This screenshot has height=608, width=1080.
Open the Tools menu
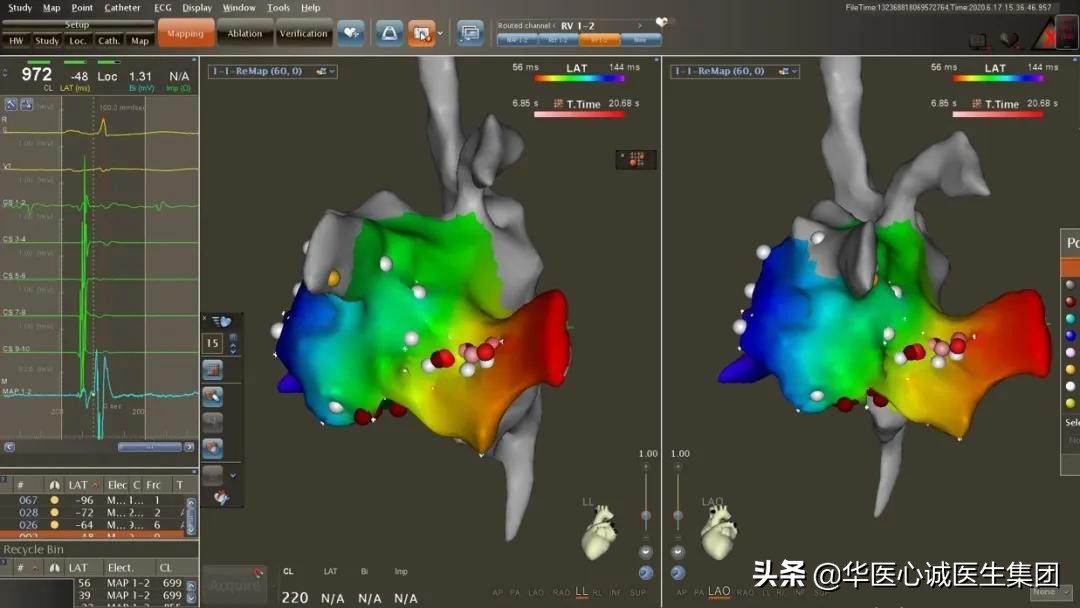[x=278, y=8]
